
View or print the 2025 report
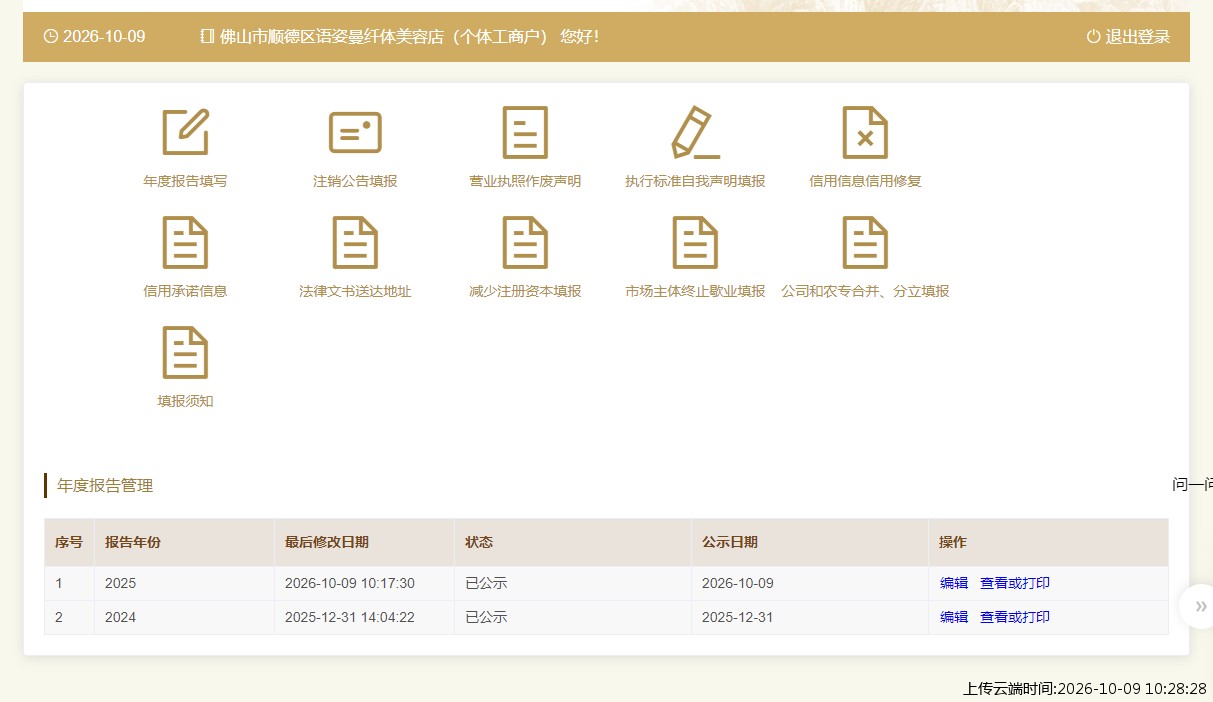coord(1015,583)
